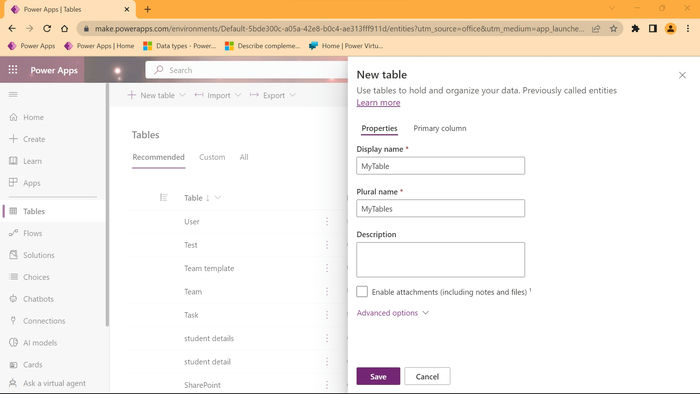The width and height of the screenshot is (700, 394).
Task: Open Home | Power Virtual bookmark
Action: click(x=346, y=46)
